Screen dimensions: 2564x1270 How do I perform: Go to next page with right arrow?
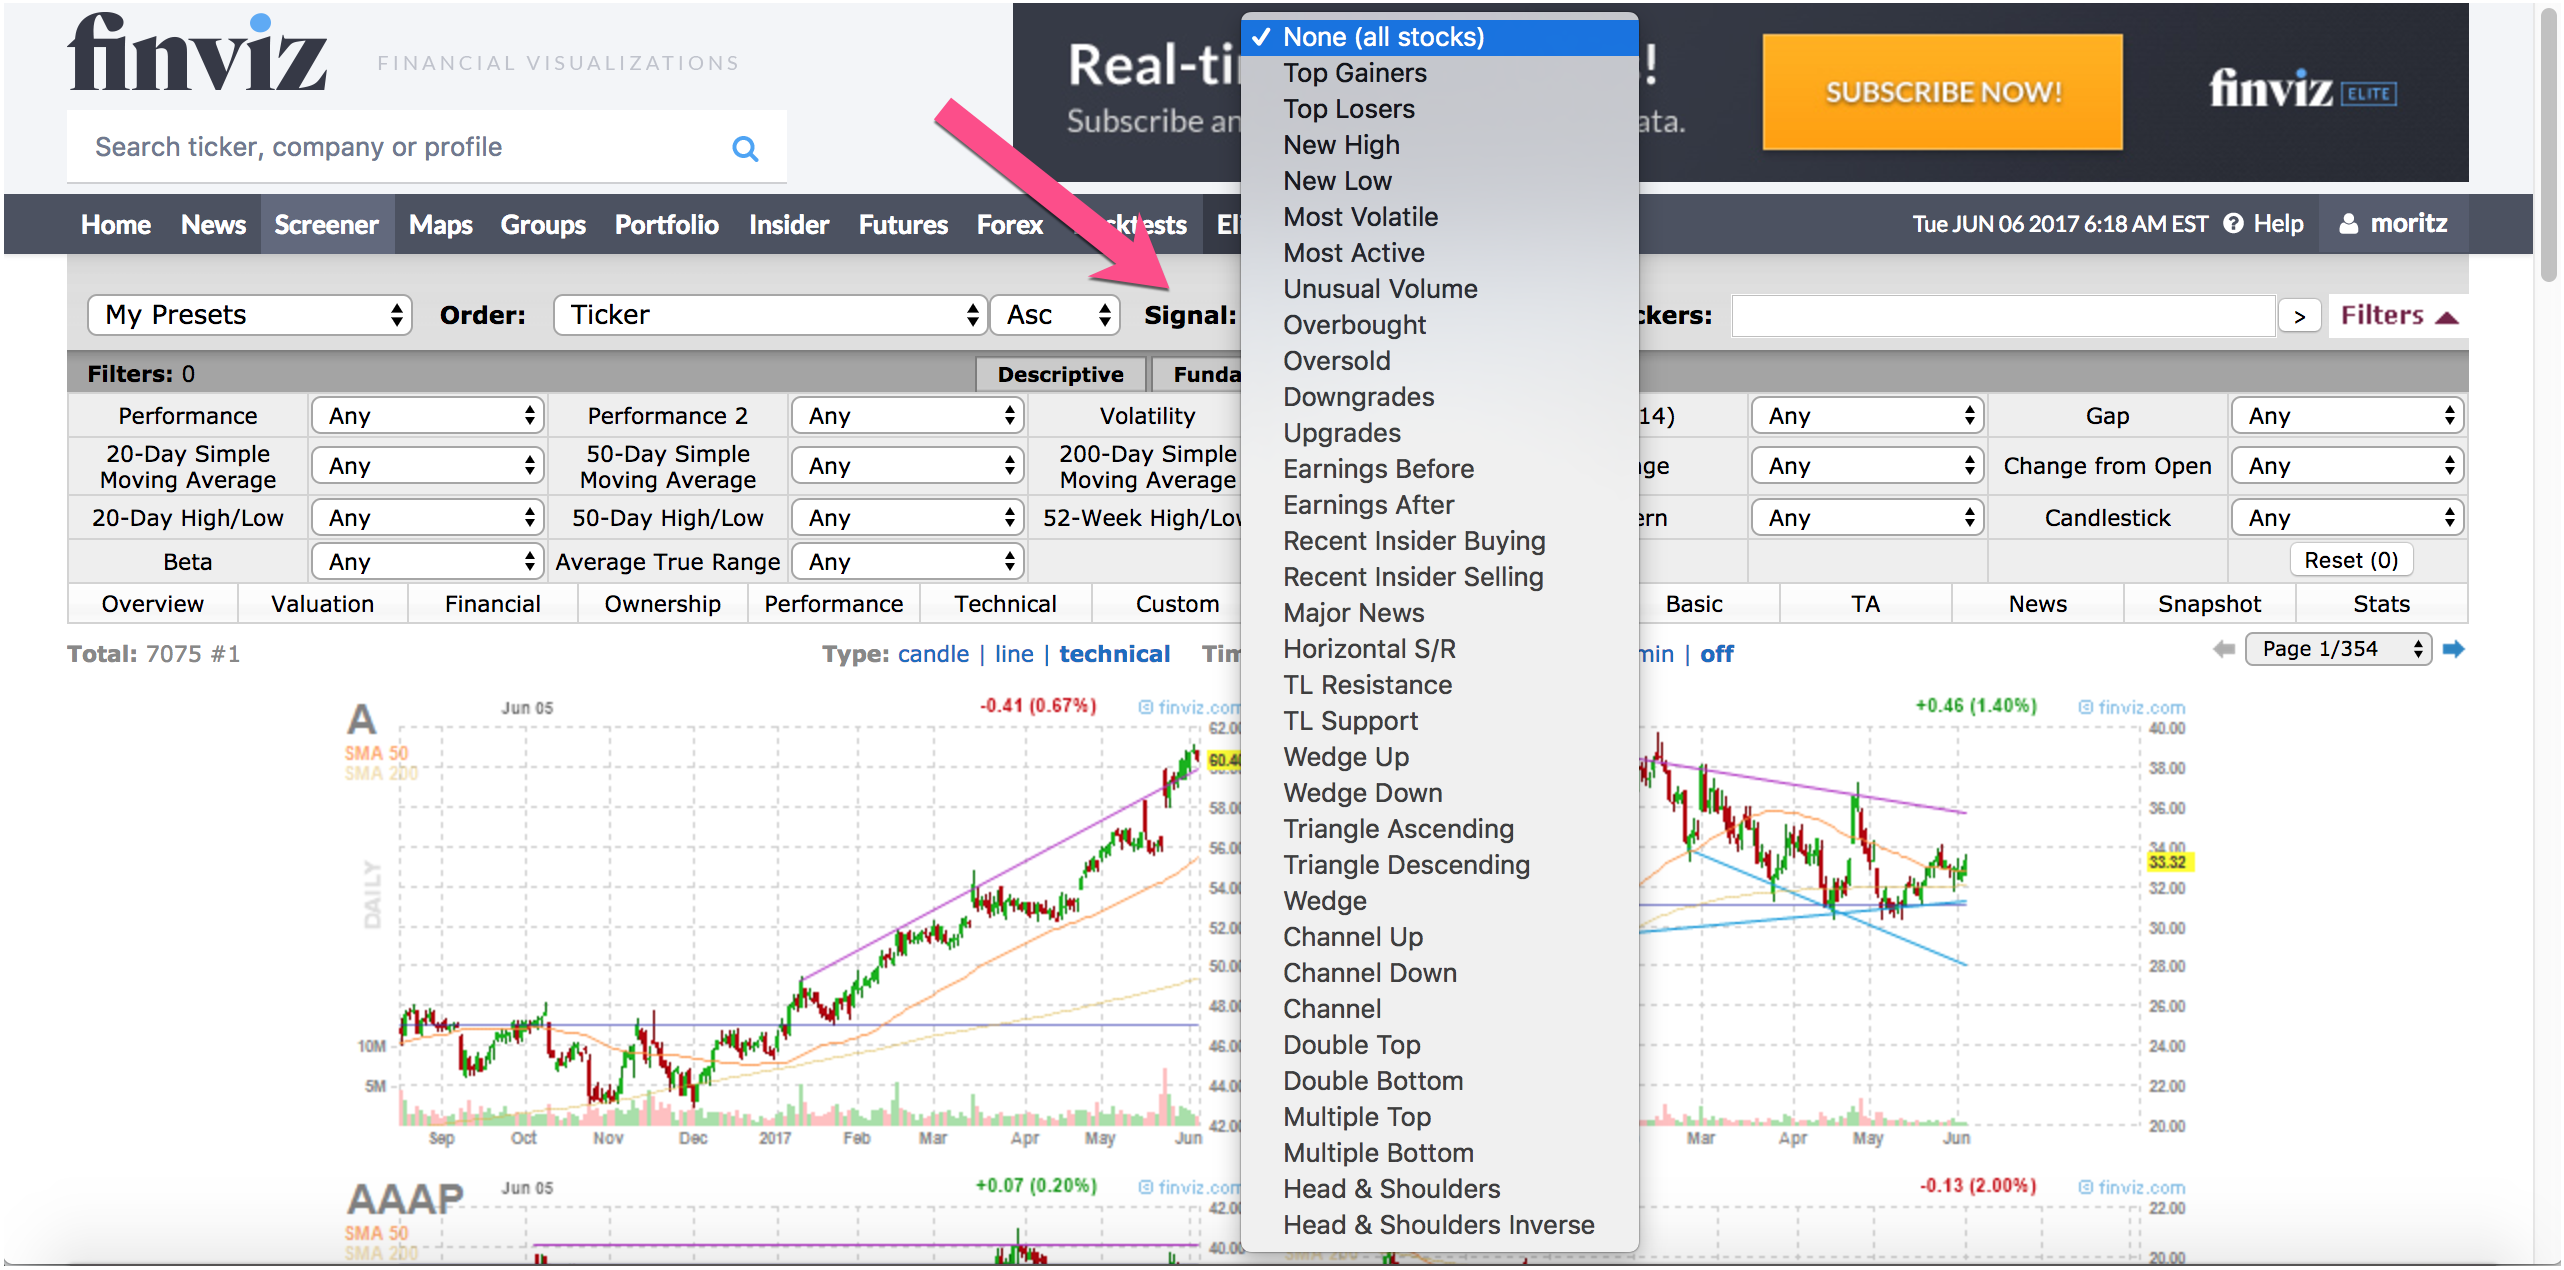tap(2453, 650)
